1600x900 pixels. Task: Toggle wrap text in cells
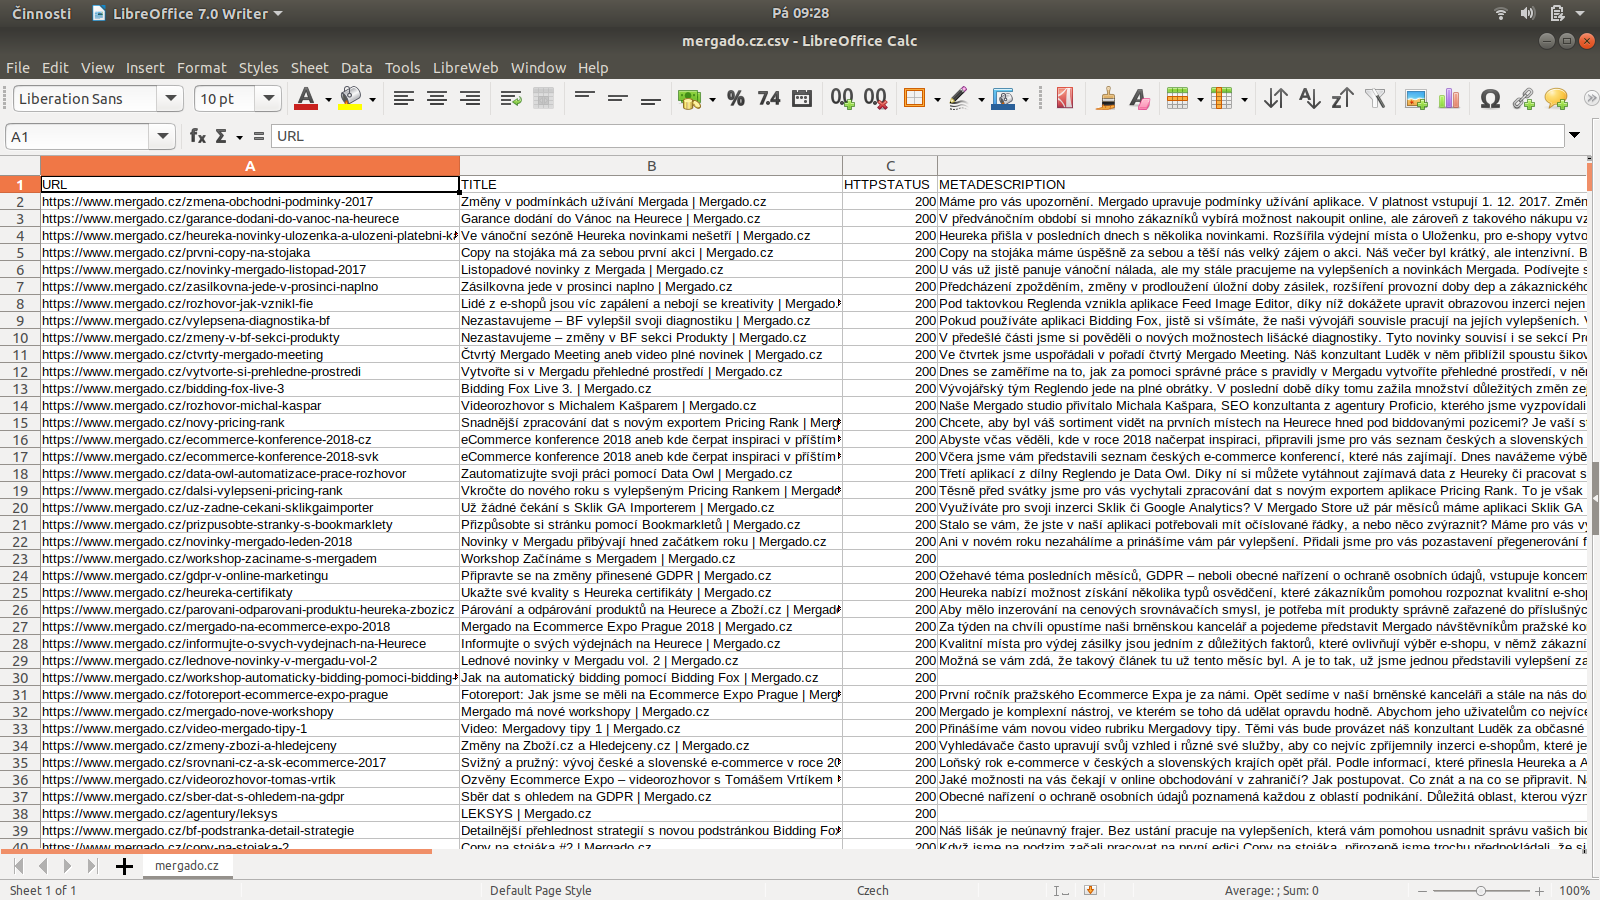coord(511,99)
